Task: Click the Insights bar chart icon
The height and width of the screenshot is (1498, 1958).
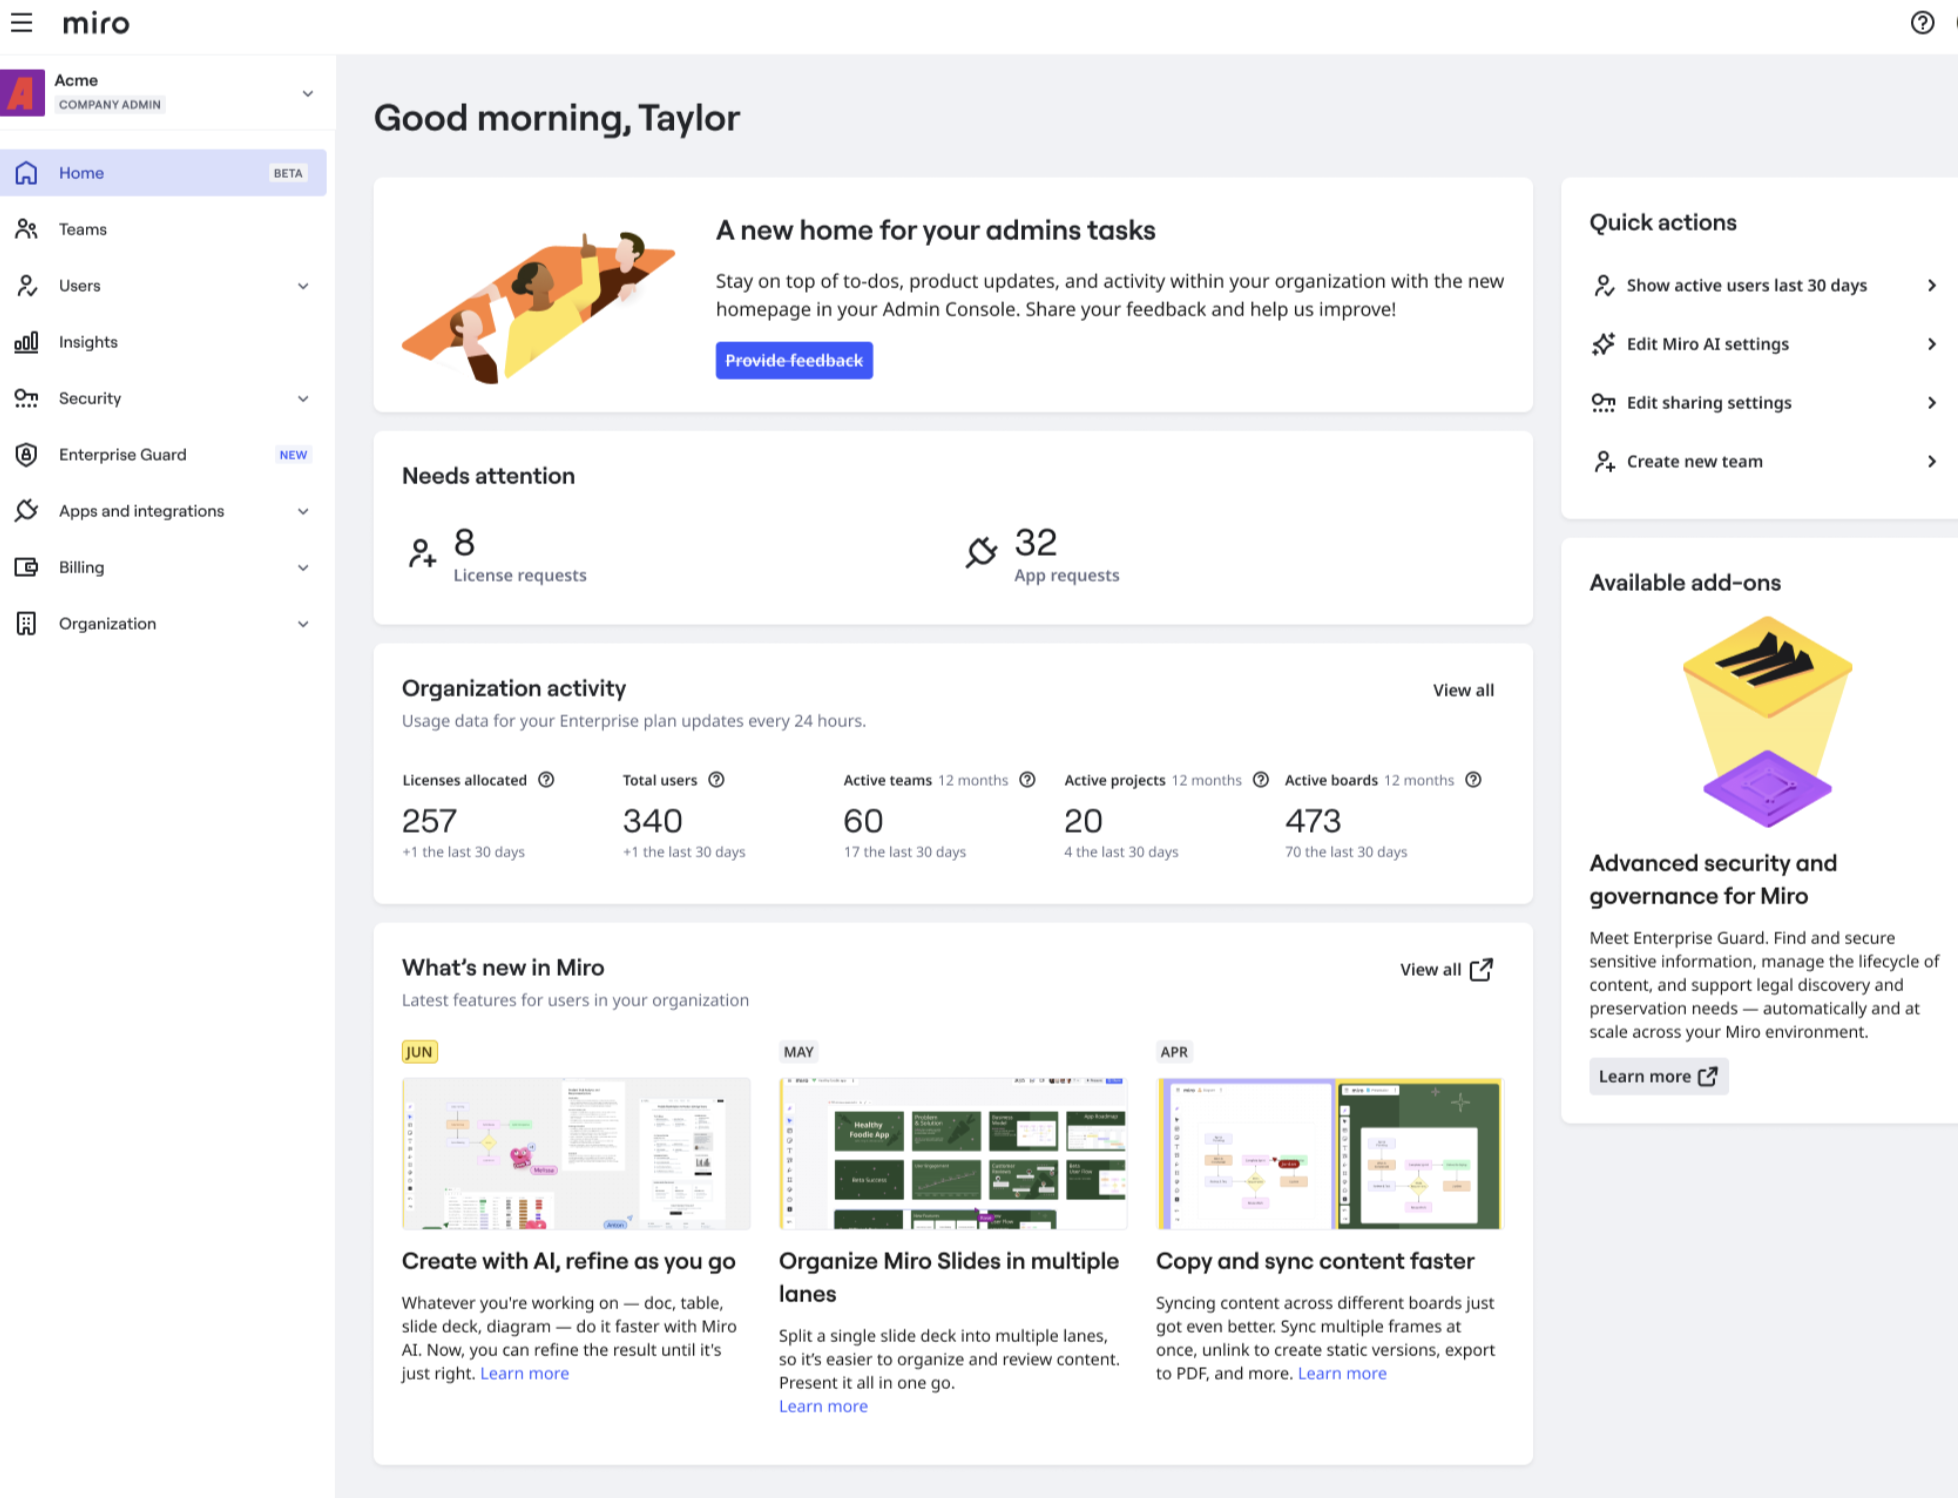Action: 26,342
